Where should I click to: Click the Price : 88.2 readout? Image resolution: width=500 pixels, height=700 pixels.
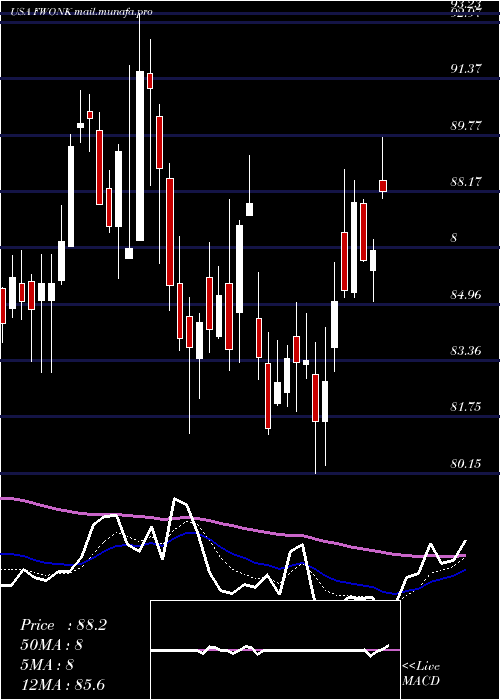pyautogui.click(x=63, y=625)
